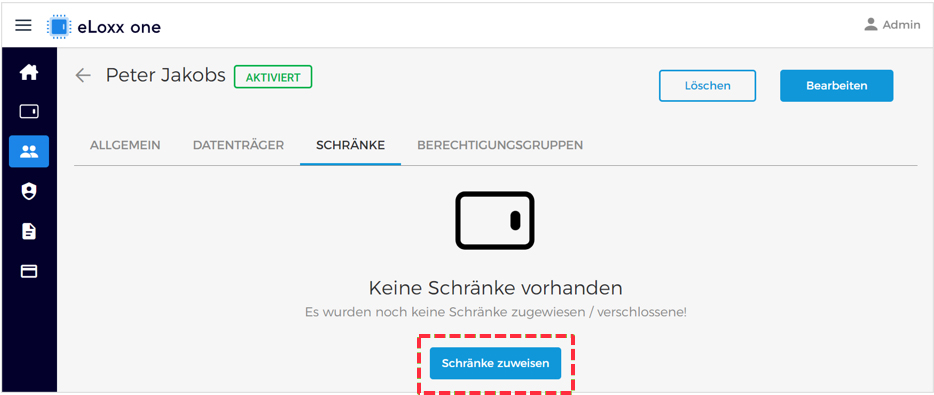Viewport: 934px width, 395px height.
Task: Open the cabinets icon in sidebar
Action: coord(29,111)
